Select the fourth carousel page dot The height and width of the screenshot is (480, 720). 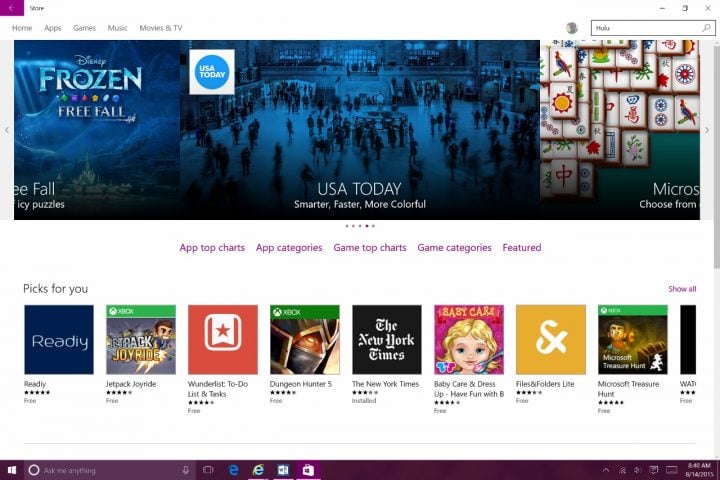click(x=366, y=226)
